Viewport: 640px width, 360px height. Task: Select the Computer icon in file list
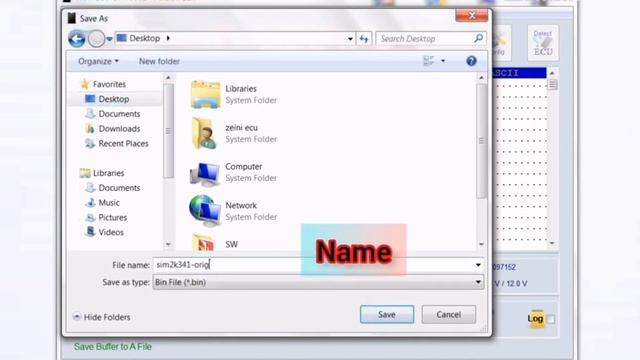205,173
